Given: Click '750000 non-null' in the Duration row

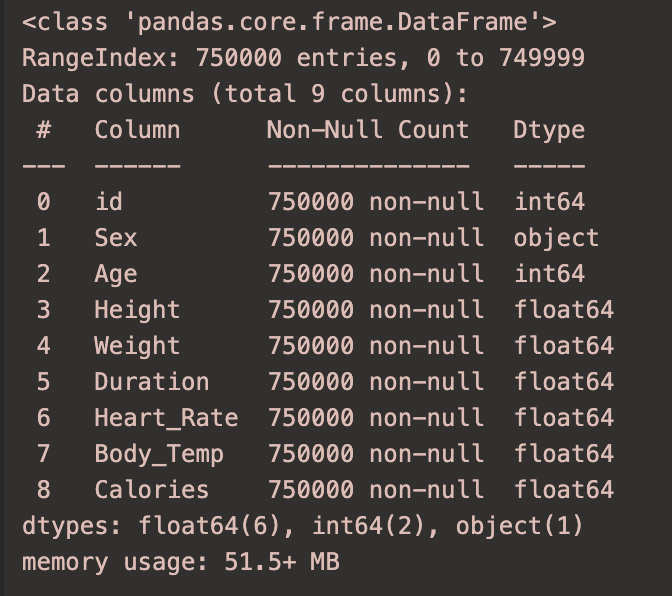Looking at the screenshot, I should click(x=376, y=381).
